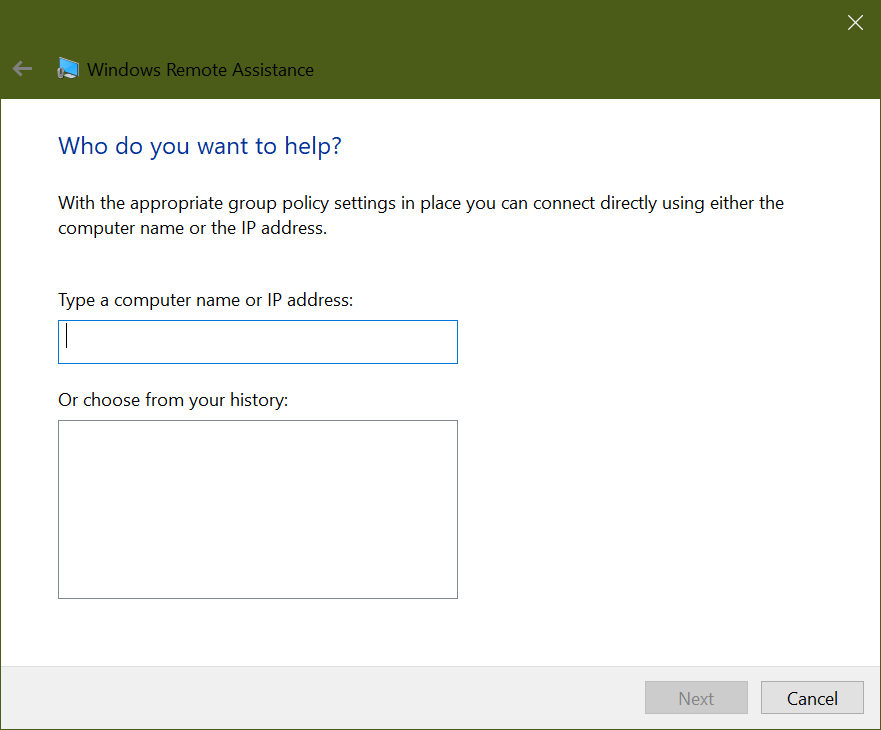This screenshot has height=730, width=881.
Task: Click the "Windows Remote Assistance" title text
Action: (201, 70)
